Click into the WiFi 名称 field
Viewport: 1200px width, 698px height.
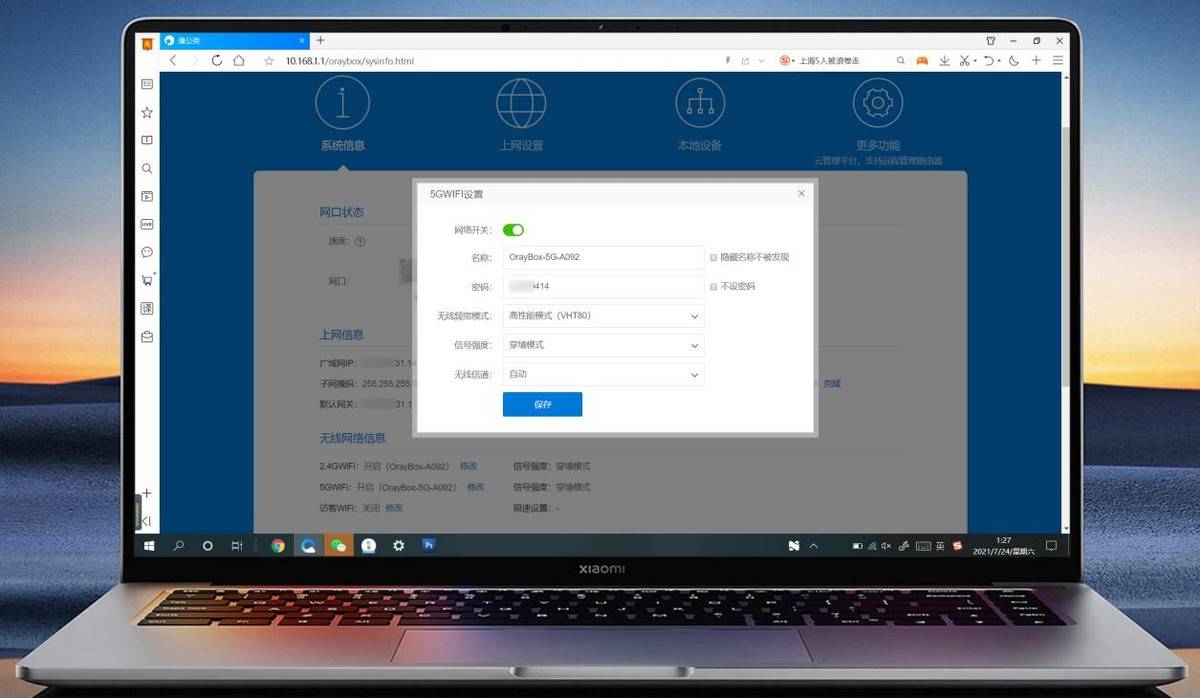point(603,257)
